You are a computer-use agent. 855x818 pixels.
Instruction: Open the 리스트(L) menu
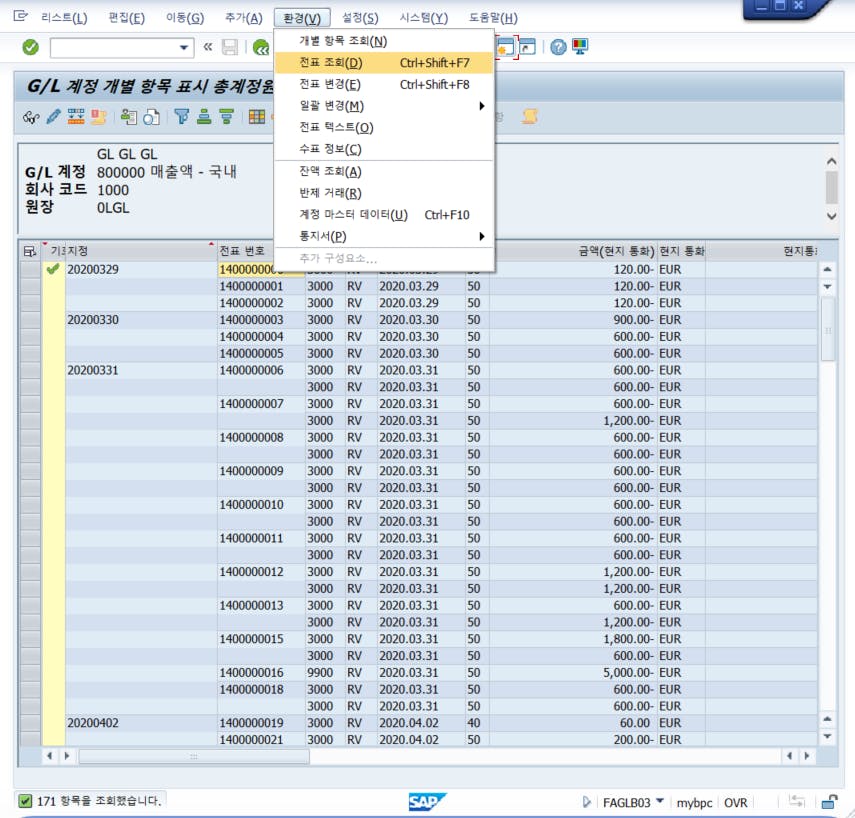pos(64,18)
